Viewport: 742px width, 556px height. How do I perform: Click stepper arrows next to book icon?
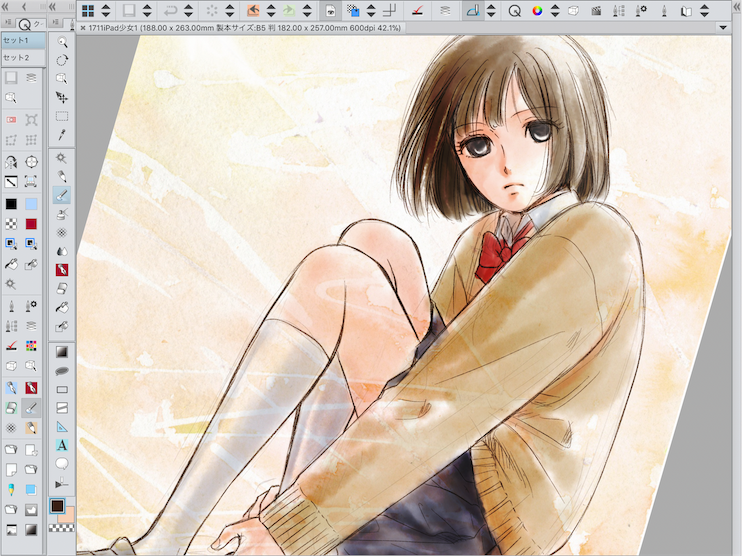click(x=704, y=10)
